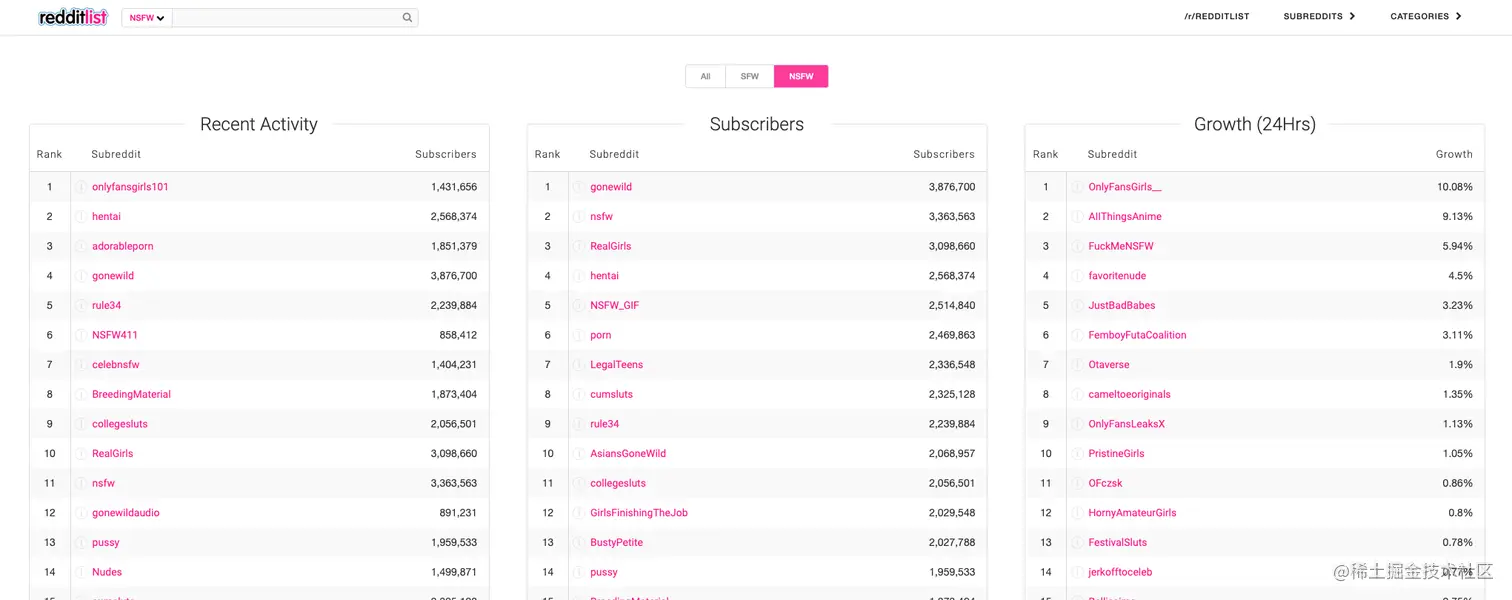Click info icon beside RealGirls in Subscribers list
The image size is (1512, 600).
click(578, 246)
